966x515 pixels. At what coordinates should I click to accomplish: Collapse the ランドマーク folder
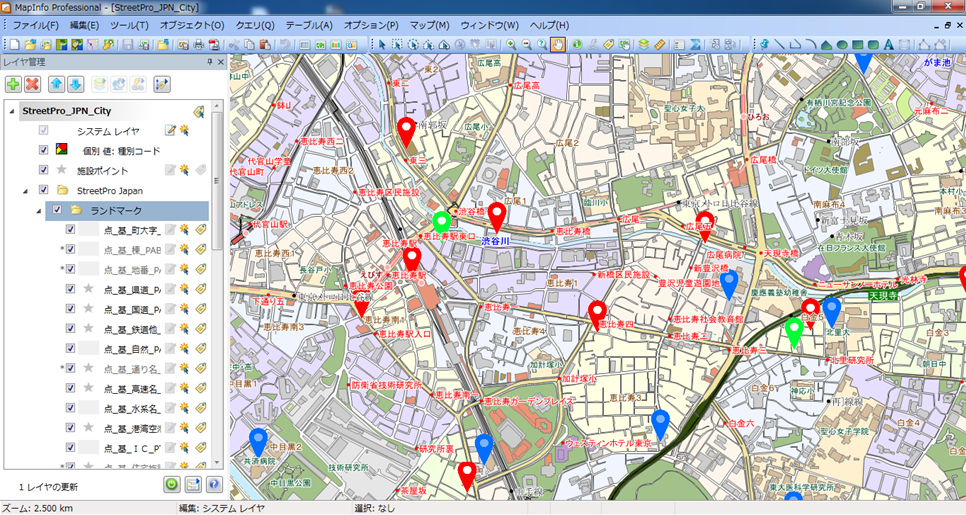coord(39,211)
